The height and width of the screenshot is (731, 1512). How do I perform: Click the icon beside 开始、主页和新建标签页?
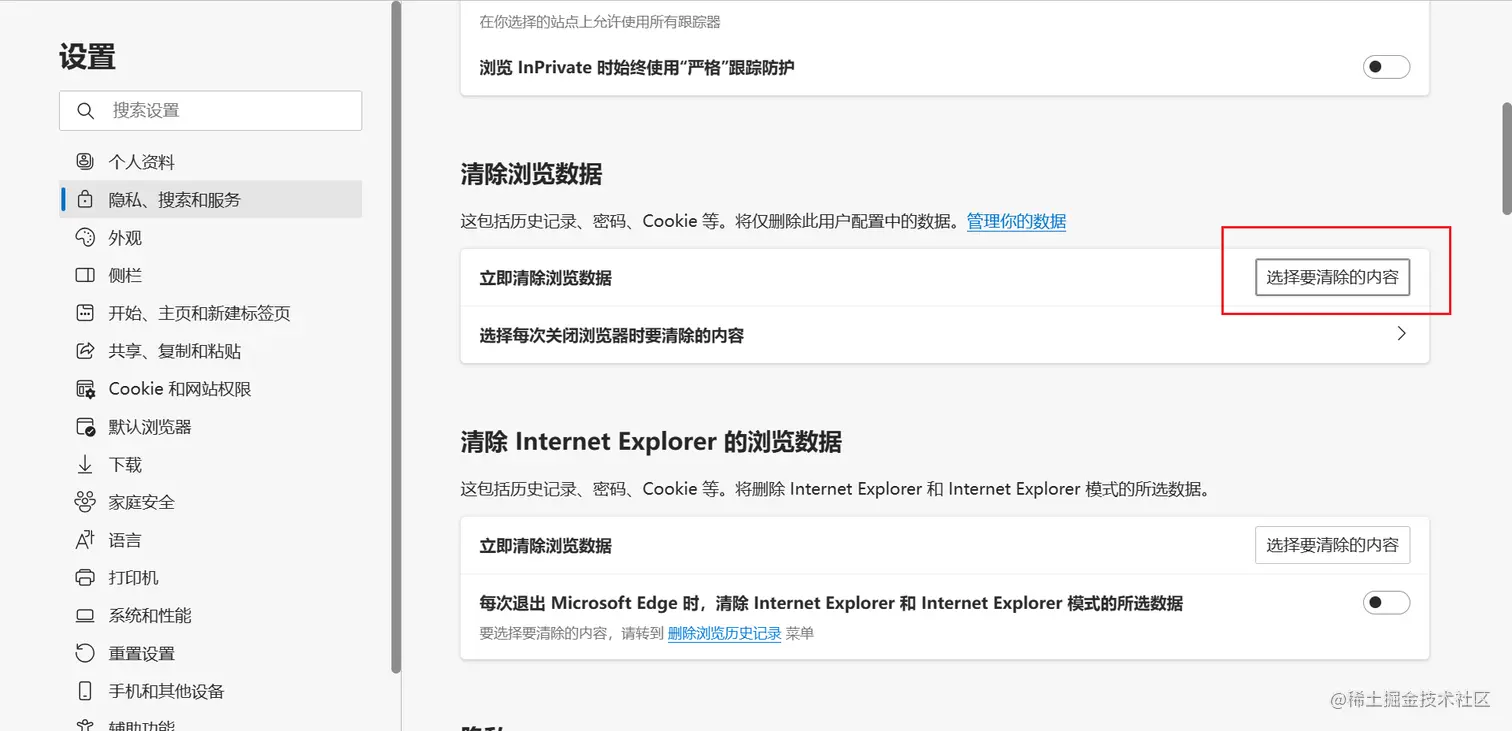[x=85, y=313]
